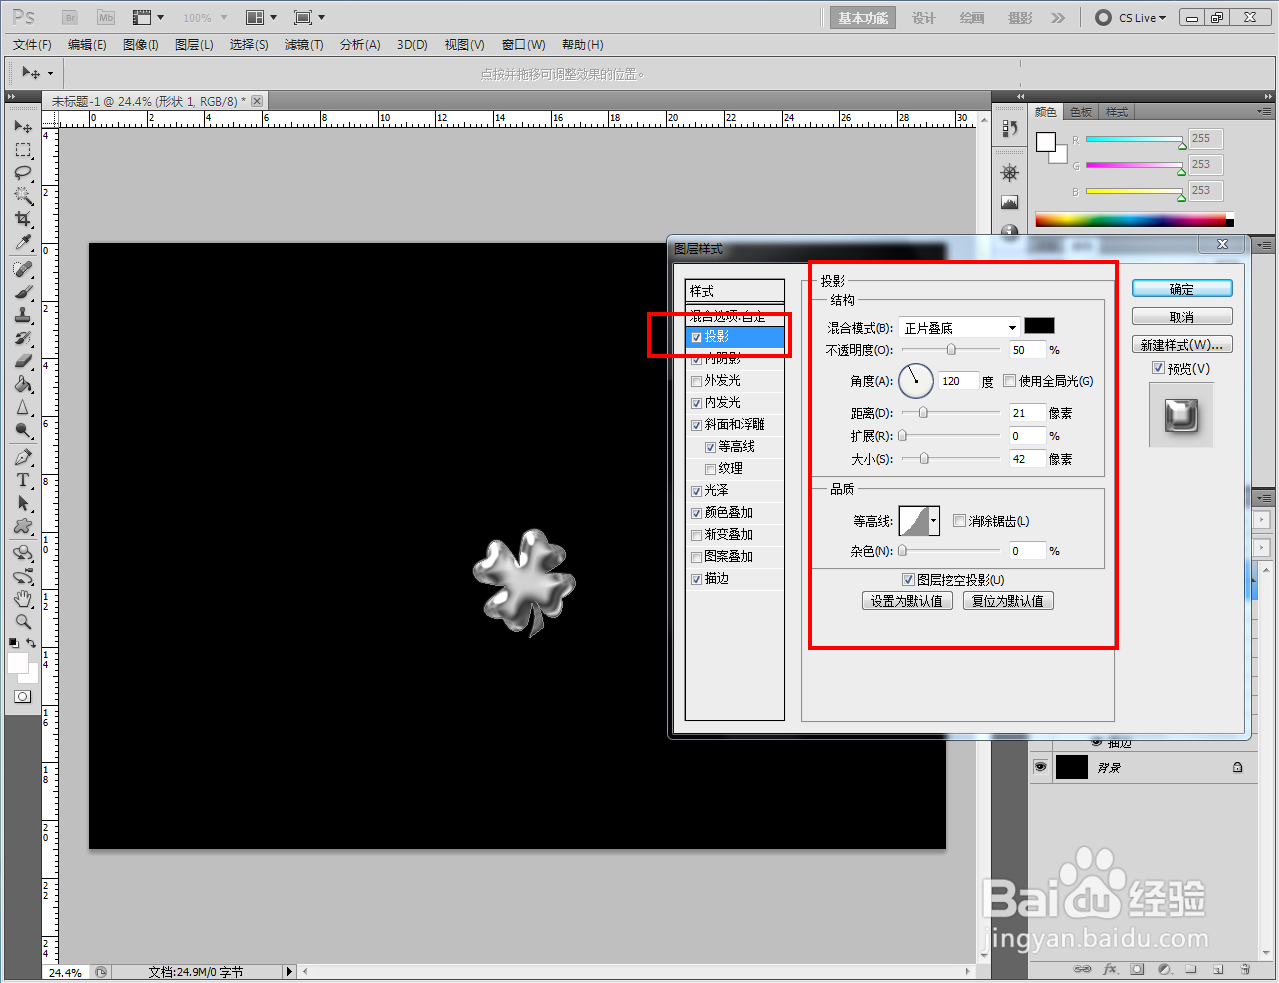The height and width of the screenshot is (983, 1279).
Task: Select the 基本功能 workspace button
Action: pyautogui.click(x=863, y=18)
